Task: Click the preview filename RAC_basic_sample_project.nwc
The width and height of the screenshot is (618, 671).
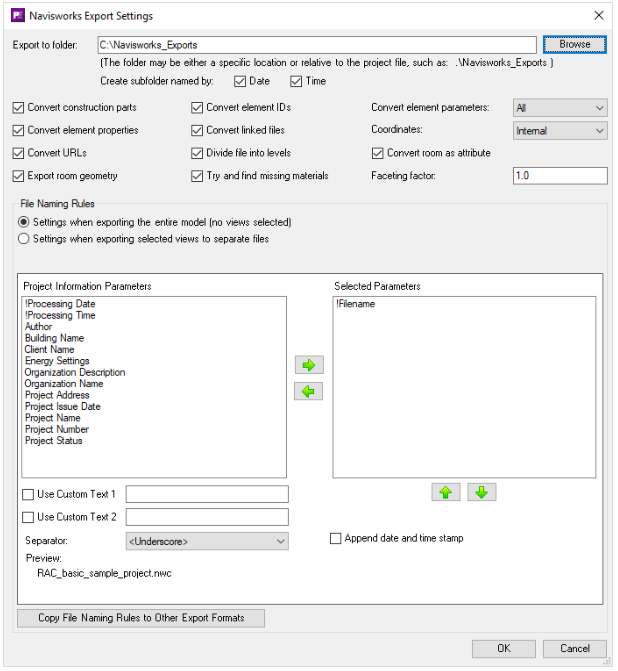Action: coord(104,573)
